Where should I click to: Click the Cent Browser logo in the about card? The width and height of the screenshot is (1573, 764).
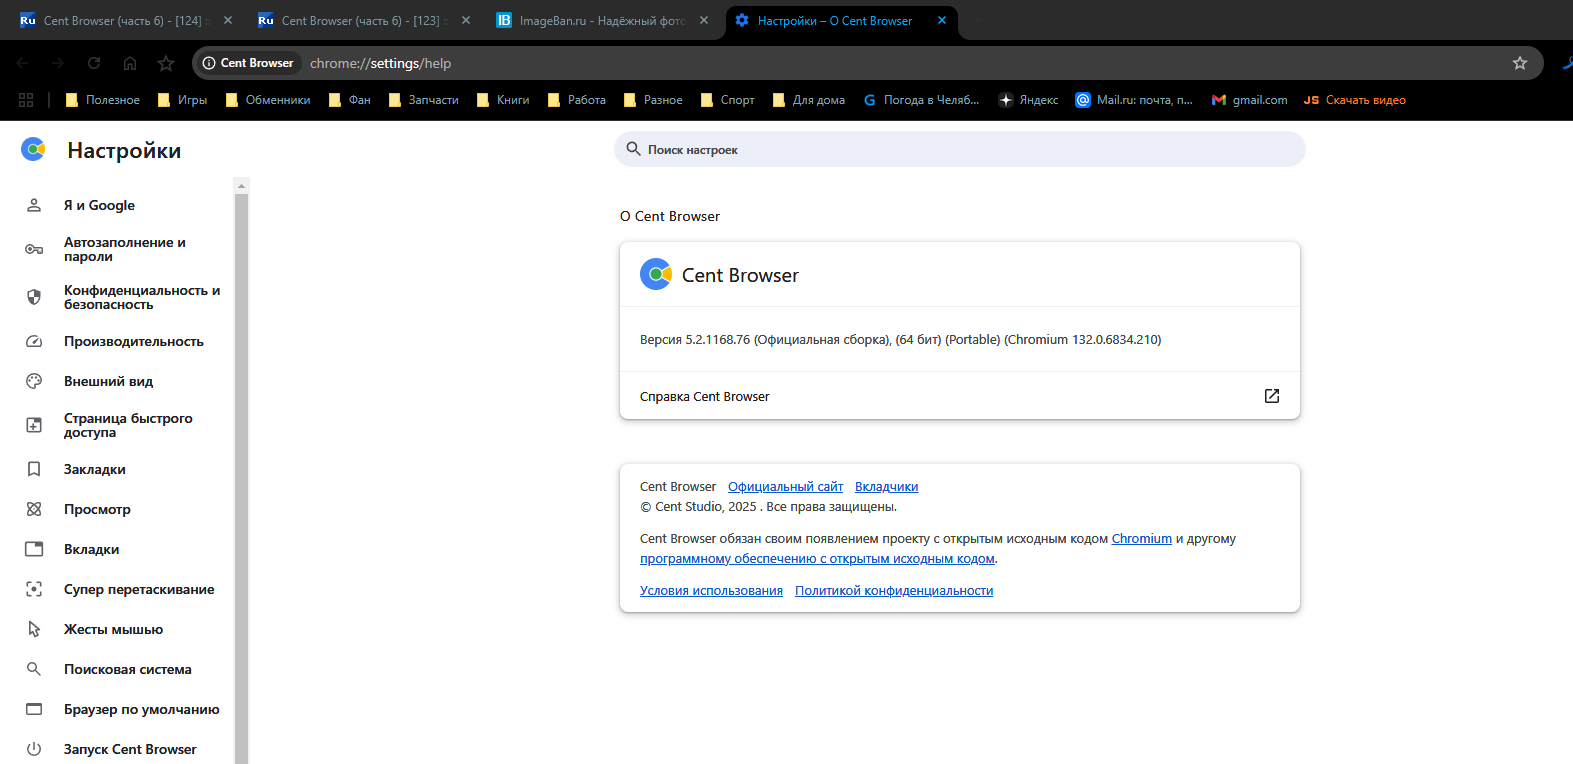coord(656,274)
